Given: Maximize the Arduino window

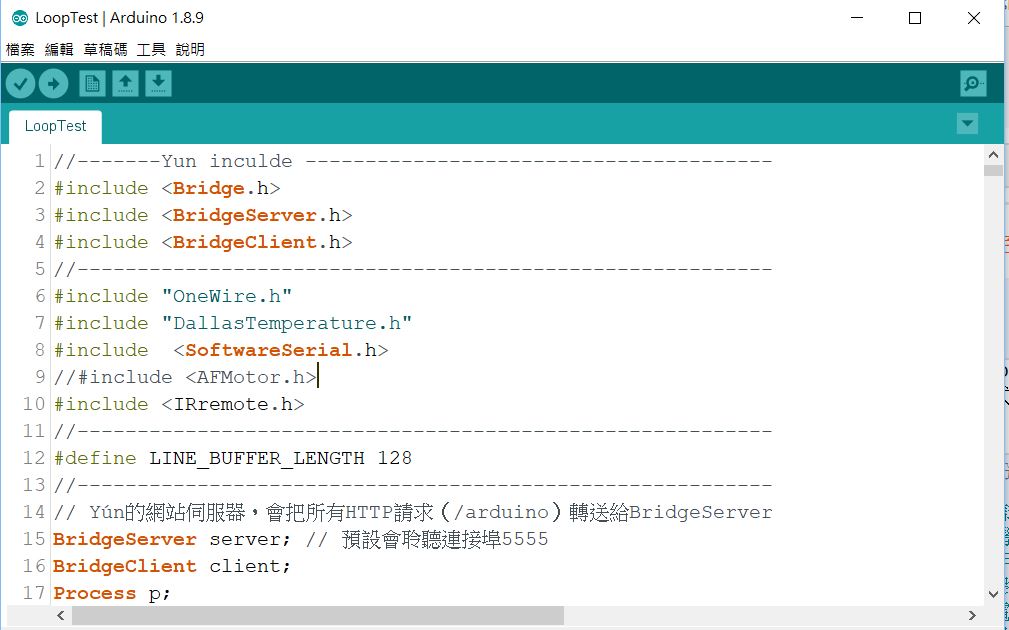Looking at the screenshot, I should tap(915, 18).
